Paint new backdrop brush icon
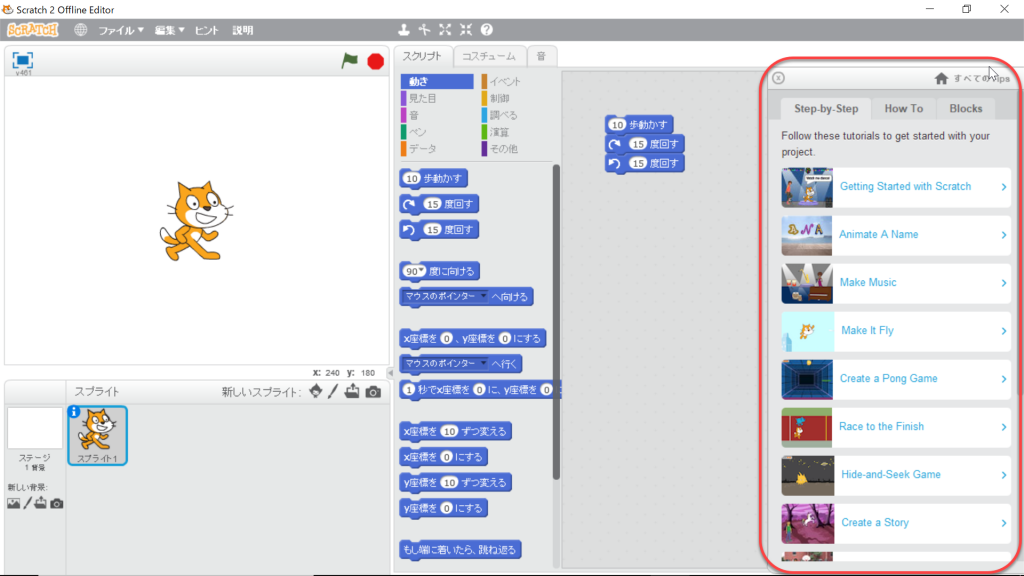The image size is (1024, 576). (x=27, y=504)
